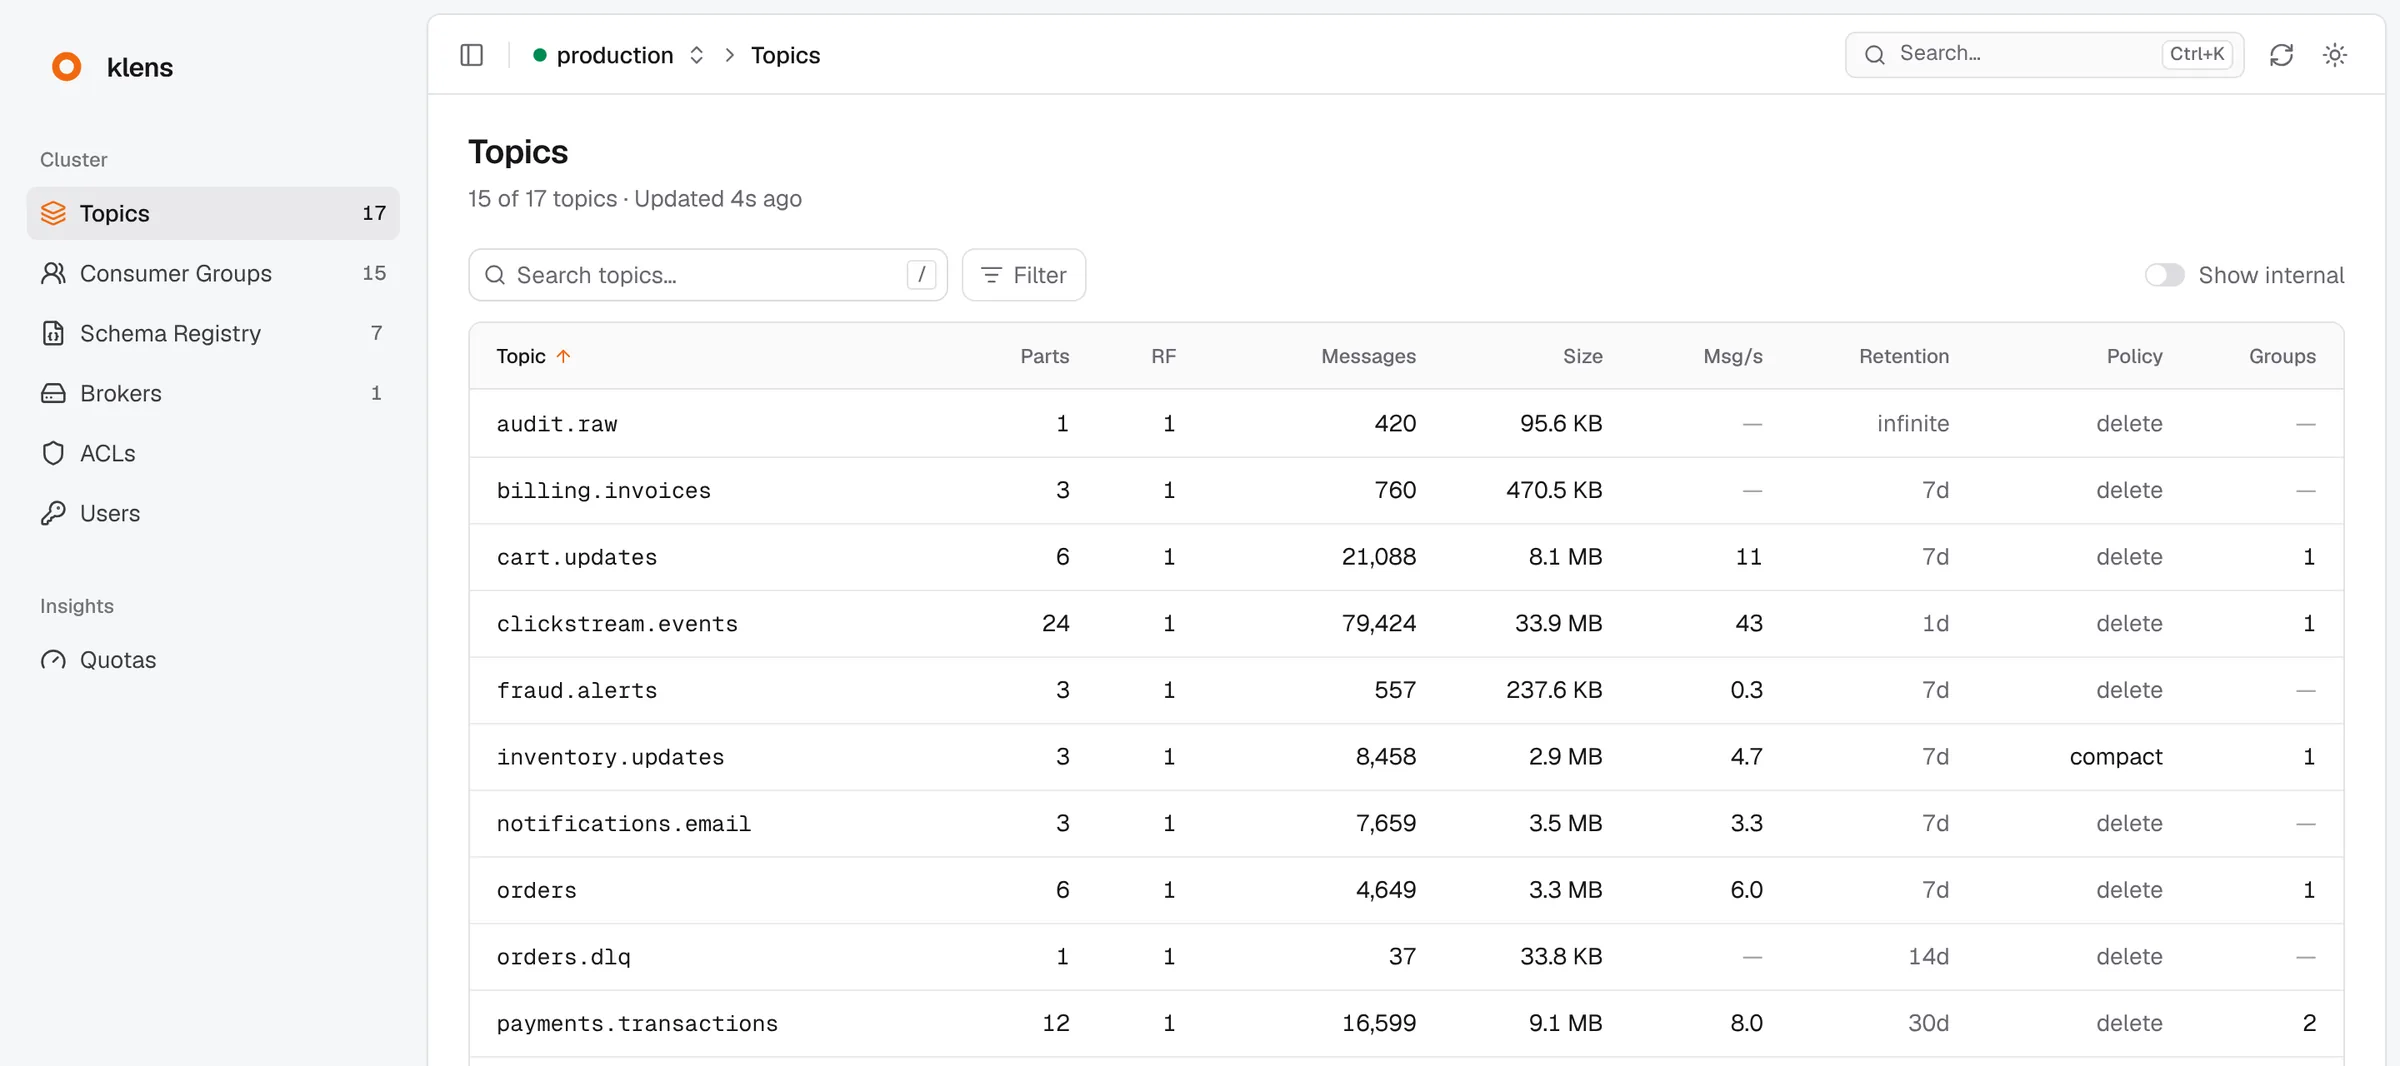
Task: Switch theme with the sun icon
Action: click(x=2335, y=55)
